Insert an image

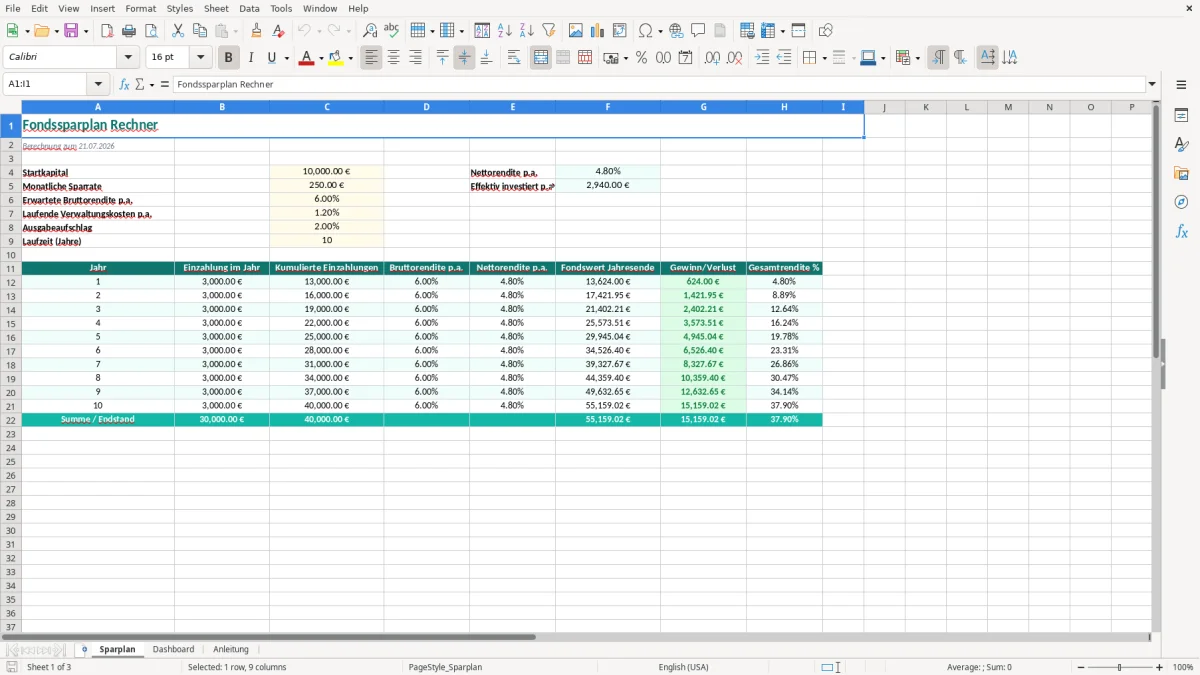(x=576, y=31)
